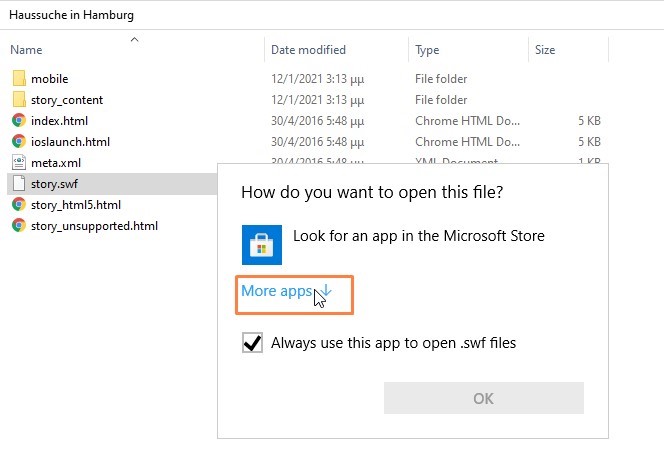Expand the More apps list
The image size is (664, 470).
tap(286, 291)
